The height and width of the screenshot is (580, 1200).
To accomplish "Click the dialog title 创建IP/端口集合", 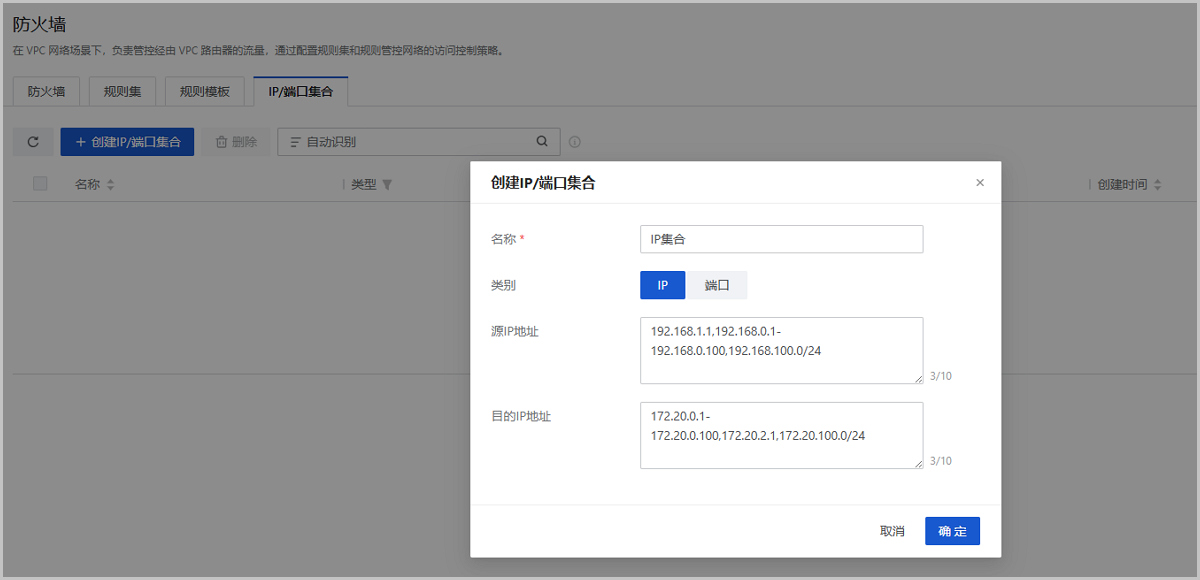I will tap(544, 182).
